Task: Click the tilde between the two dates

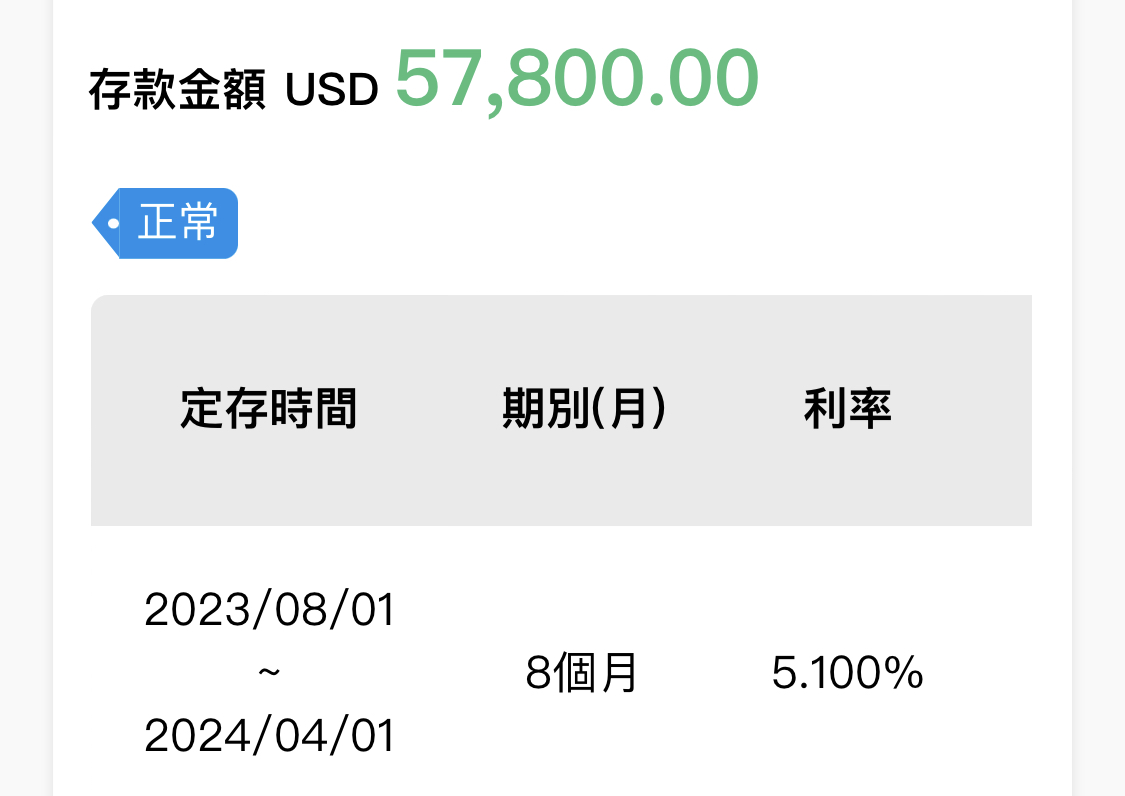Action: point(269,673)
